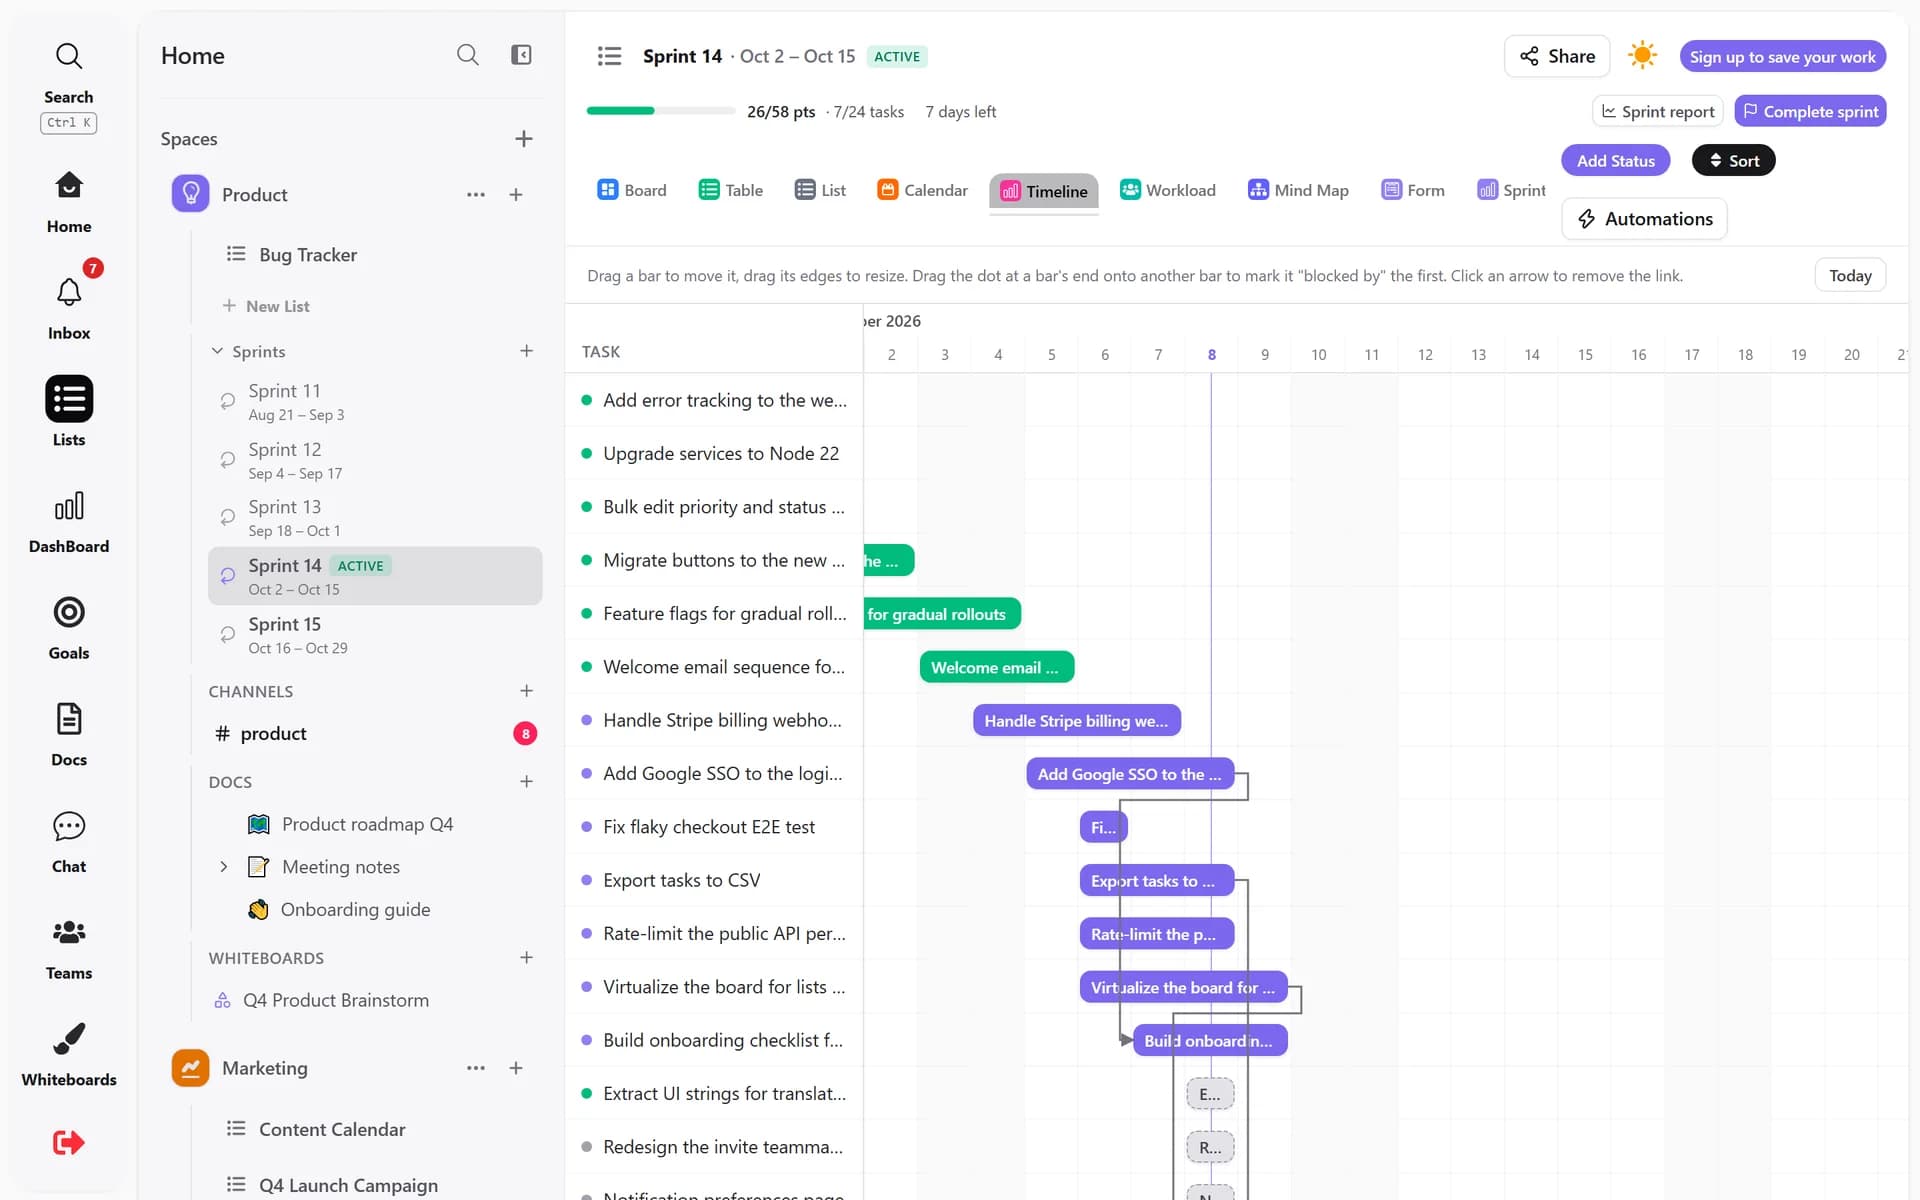
Task: Open Teams in sidebar rail
Action: tap(68, 948)
